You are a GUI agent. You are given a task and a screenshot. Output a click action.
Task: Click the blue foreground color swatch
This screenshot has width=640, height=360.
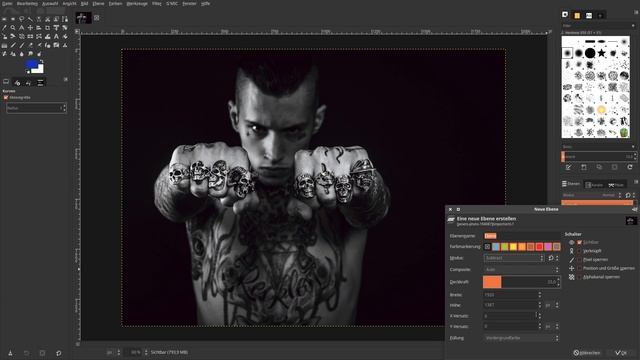point(31,64)
